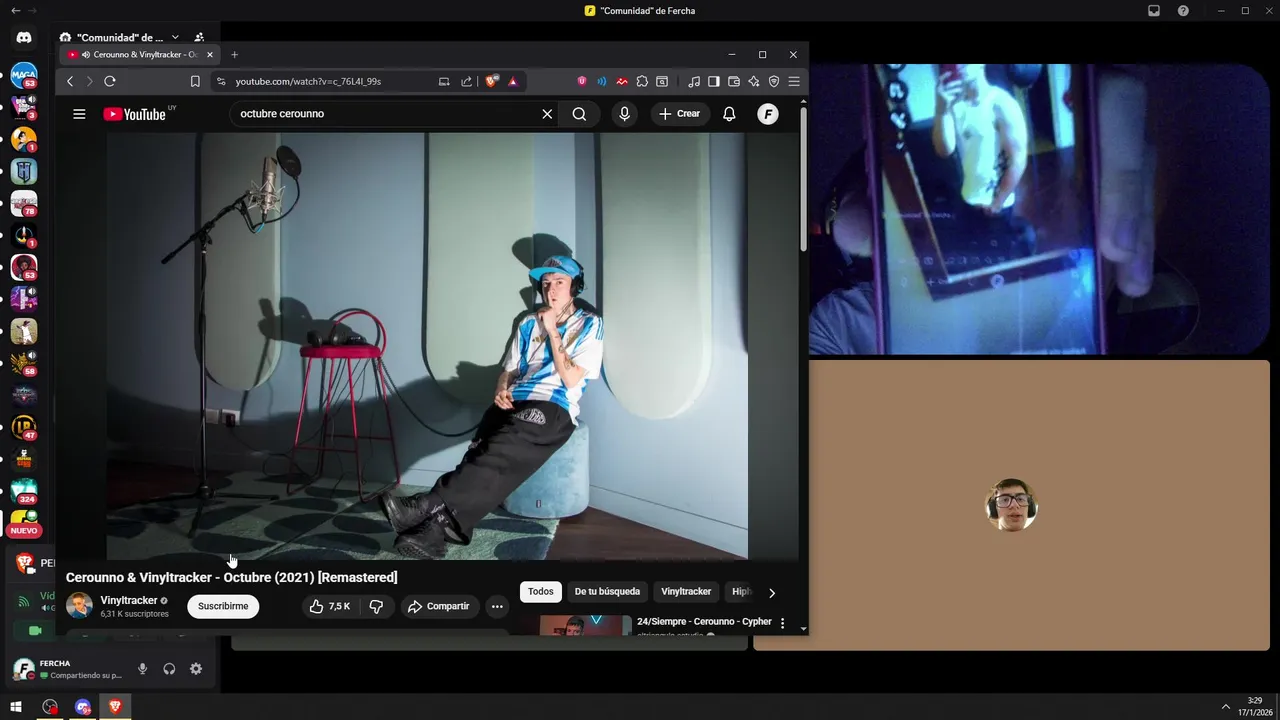Open 24/Siempre - Cerounno - Cypher video
Viewport: 1280px width, 720px height.
click(704, 621)
